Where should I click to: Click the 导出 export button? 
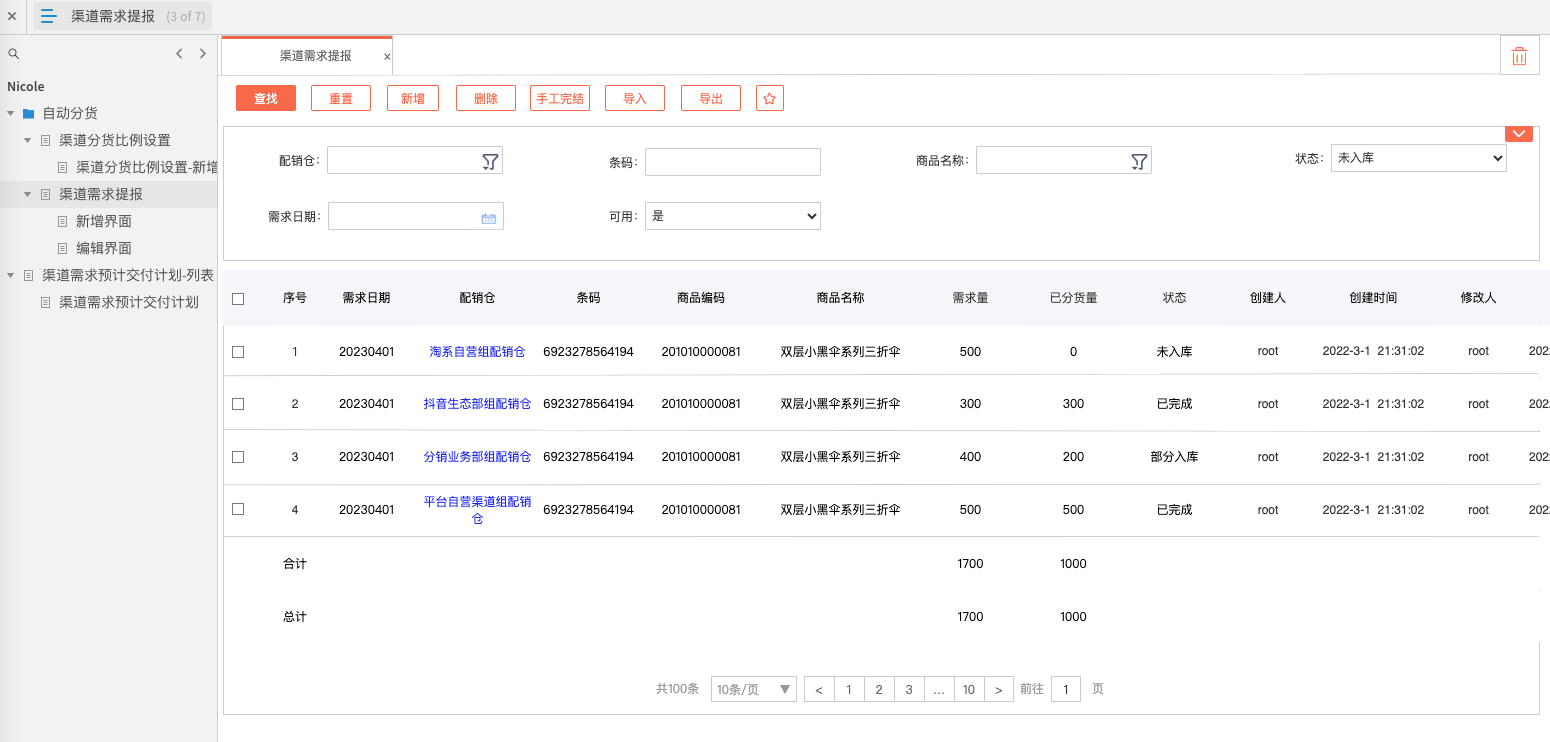click(x=711, y=98)
